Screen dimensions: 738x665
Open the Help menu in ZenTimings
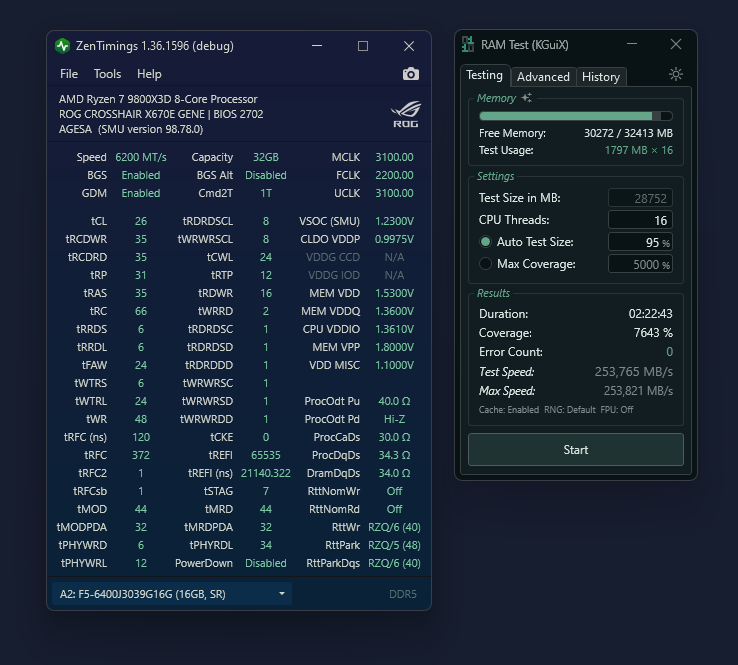point(149,74)
